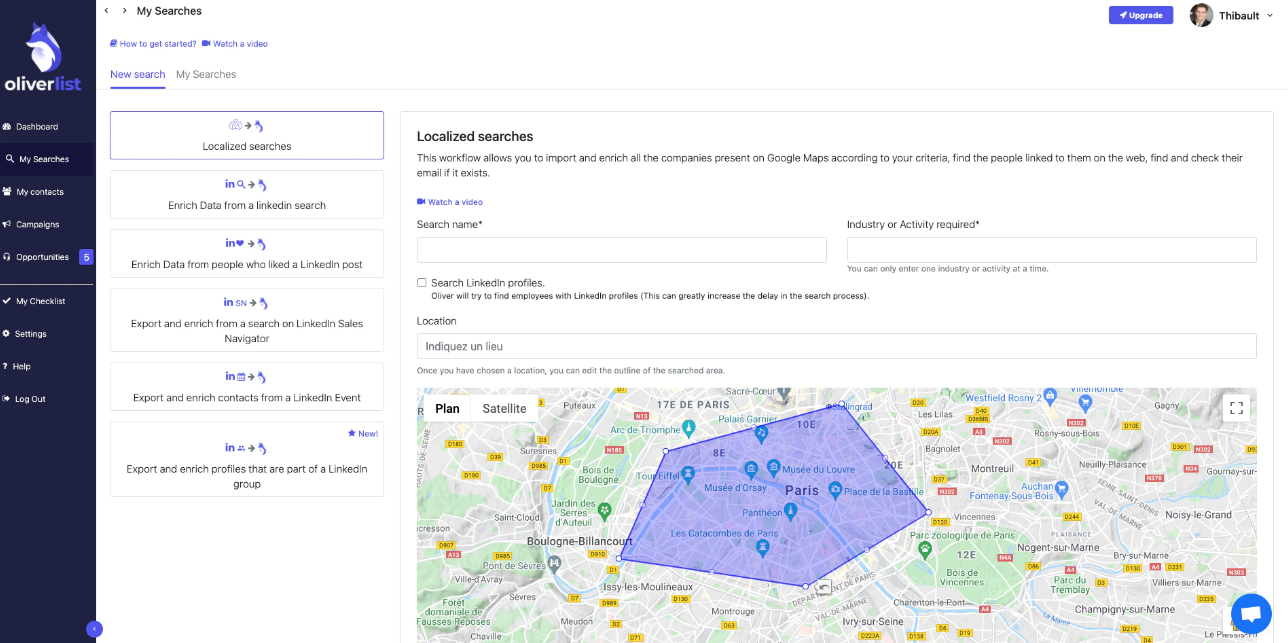
Task: Select the Plan map view
Action: pyautogui.click(x=447, y=408)
